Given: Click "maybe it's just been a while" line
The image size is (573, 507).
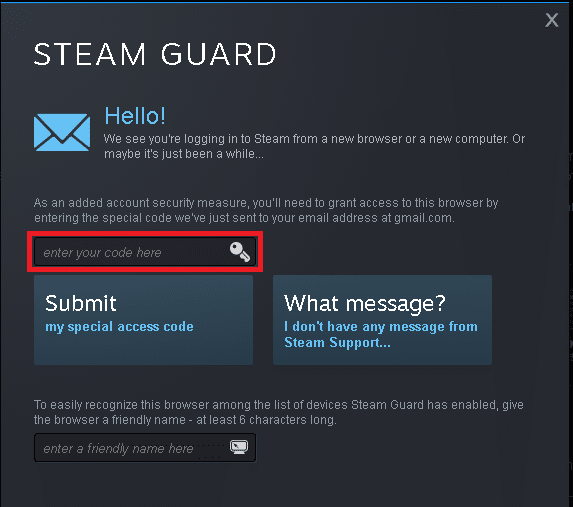Looking at the screenshot, I should [183, 154].
